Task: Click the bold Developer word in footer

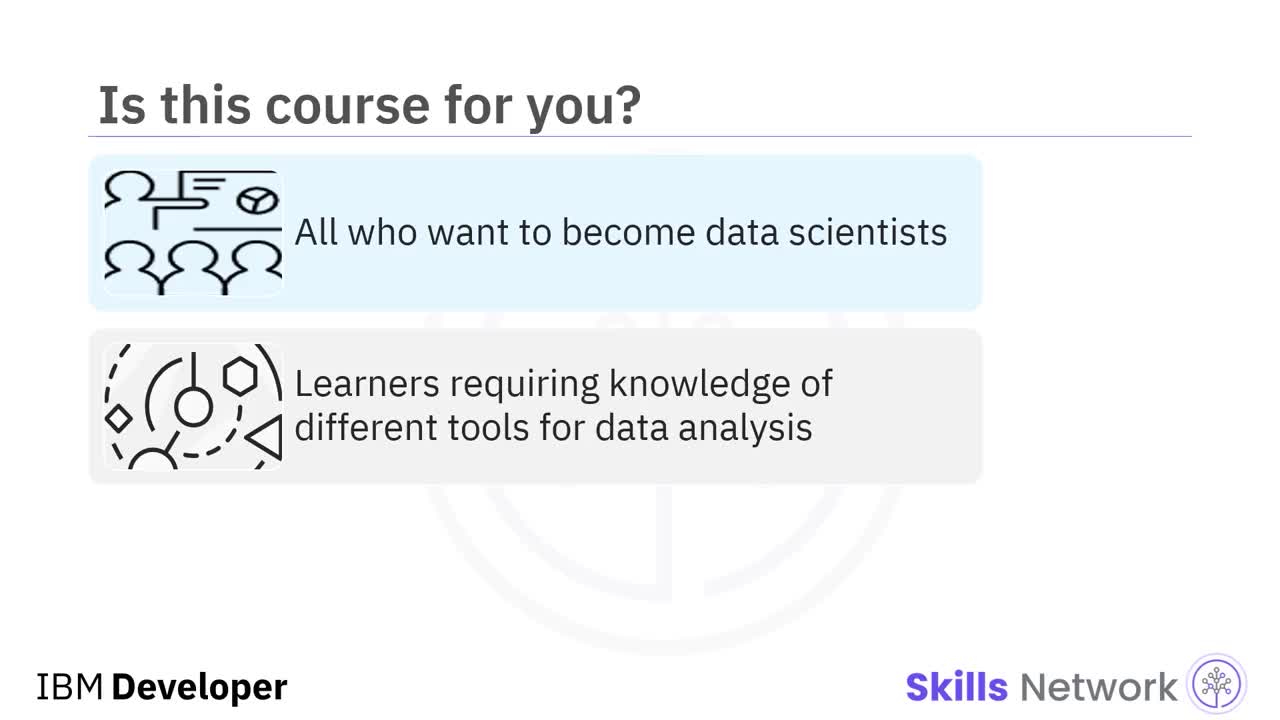Action: click(x=199, y=687)
